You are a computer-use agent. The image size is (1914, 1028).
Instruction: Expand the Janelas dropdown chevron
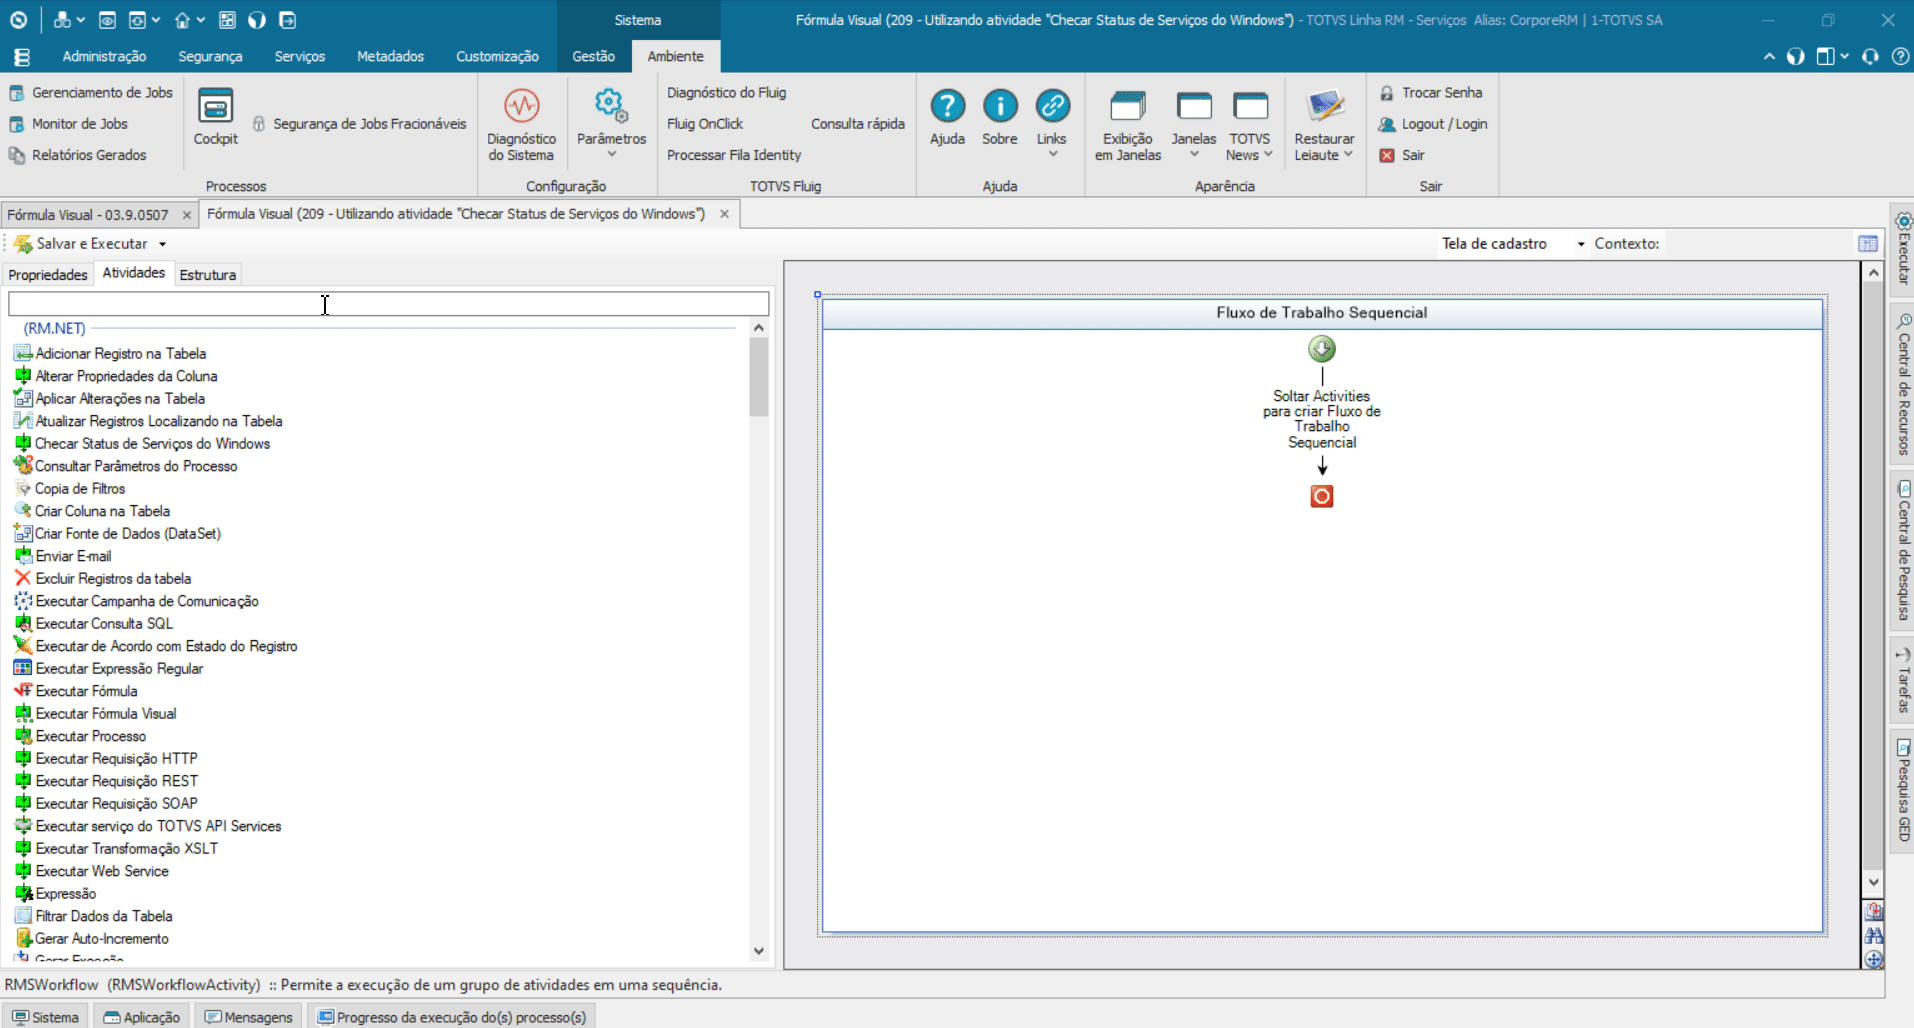(1194, 154)
